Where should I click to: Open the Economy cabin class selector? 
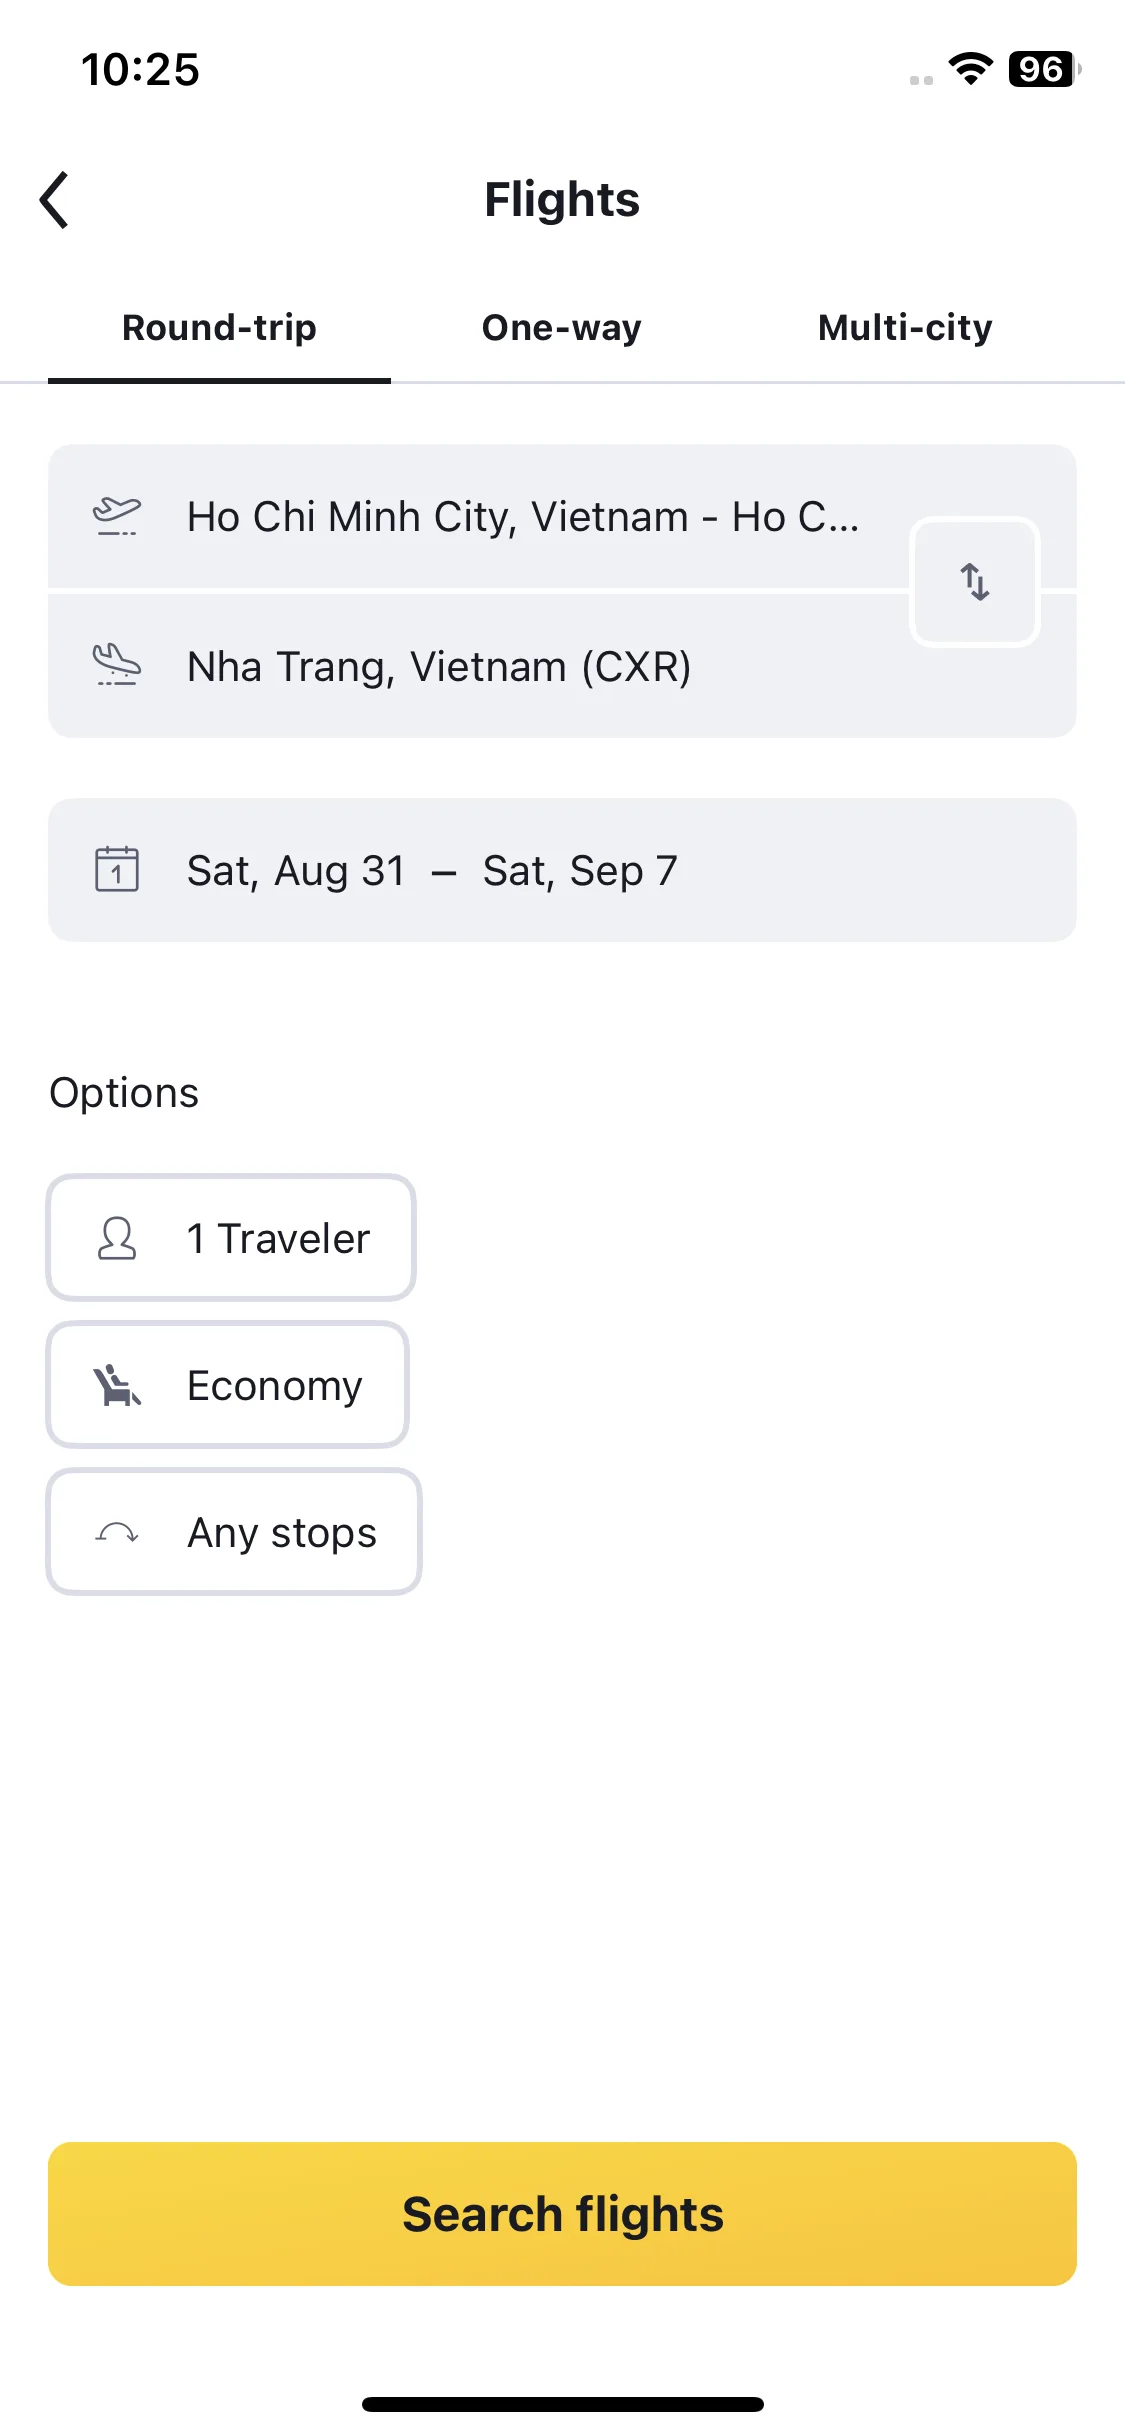pos(228,1385)
